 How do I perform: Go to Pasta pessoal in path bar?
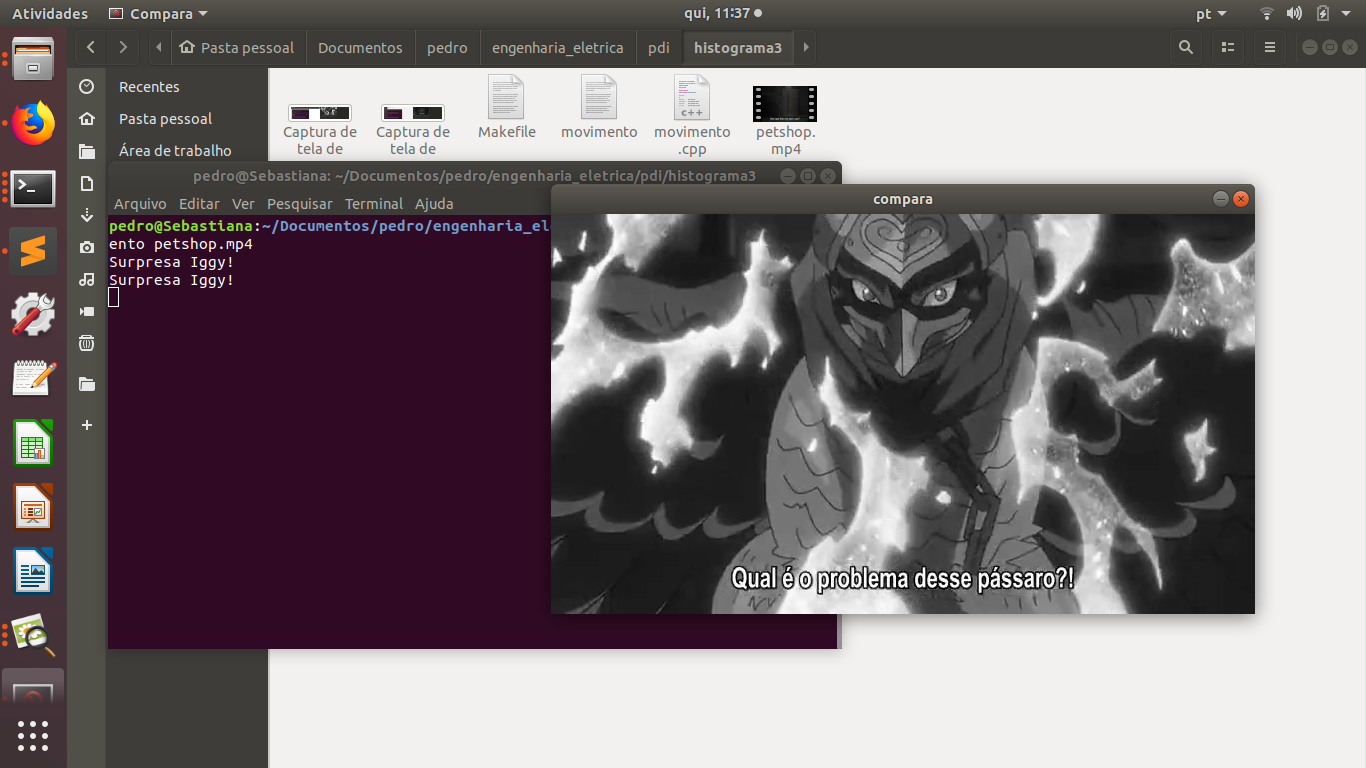coord(238,47)
